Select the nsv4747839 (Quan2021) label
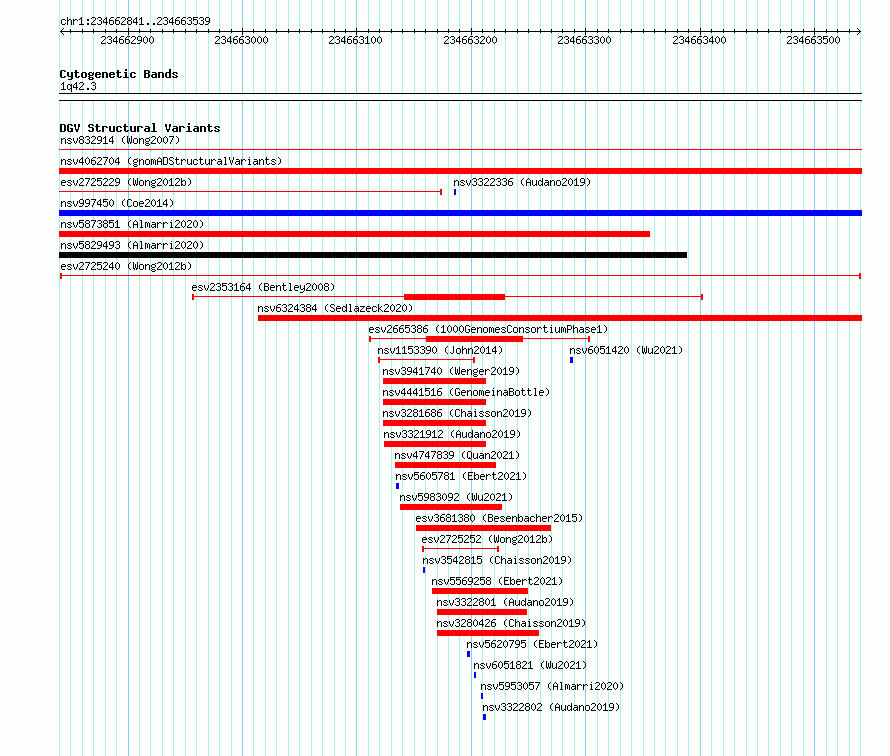 click(457, 455)
